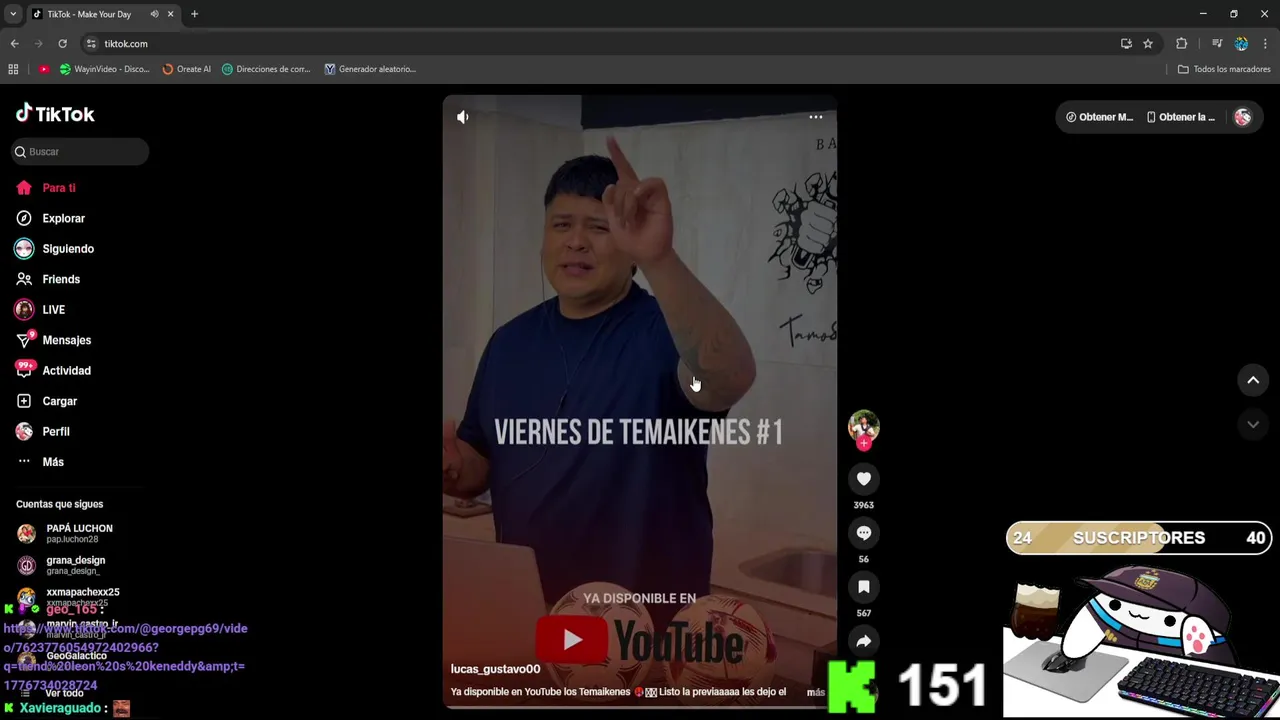1280x720 pixels.
Task: Reload the tiktok.com page
Action: click(x=62, y=44)
